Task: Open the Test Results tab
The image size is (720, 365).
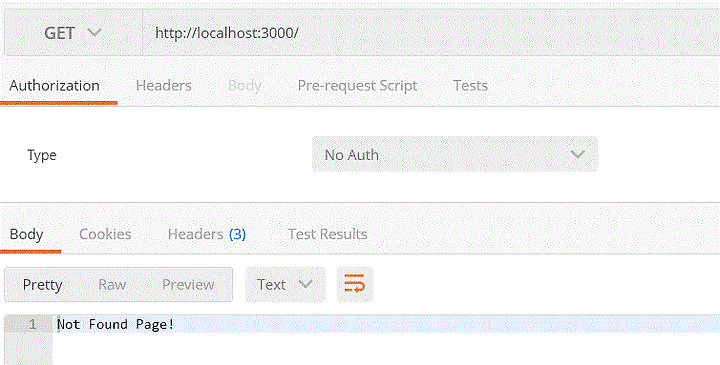Action: [327, 235]
